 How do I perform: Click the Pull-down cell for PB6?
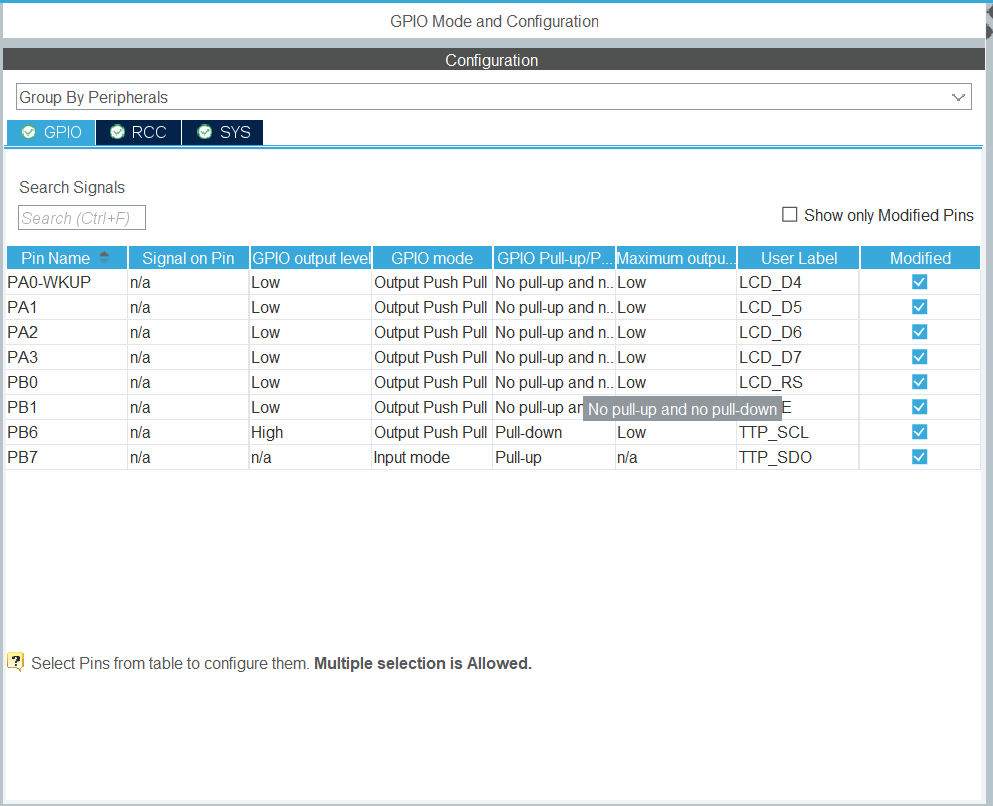[554, 432]
